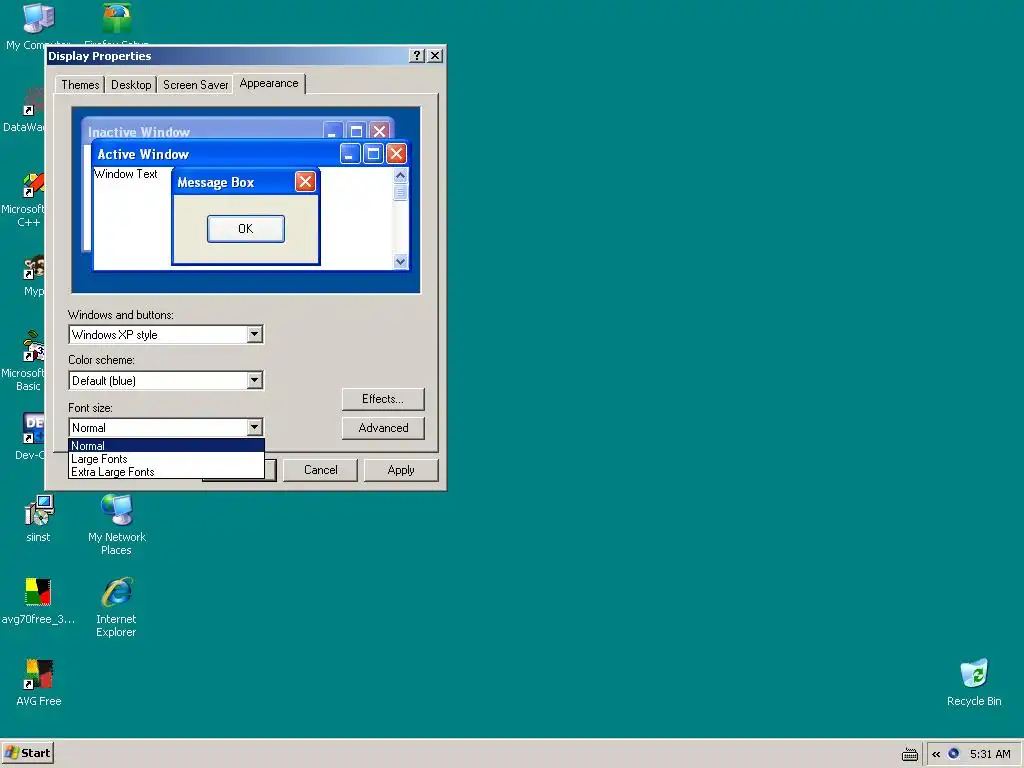Image resolution: width=1024 pixels, height=768 pixels.
Task: Open the Color scheme dropdown
Action: (x=255, y=380)
